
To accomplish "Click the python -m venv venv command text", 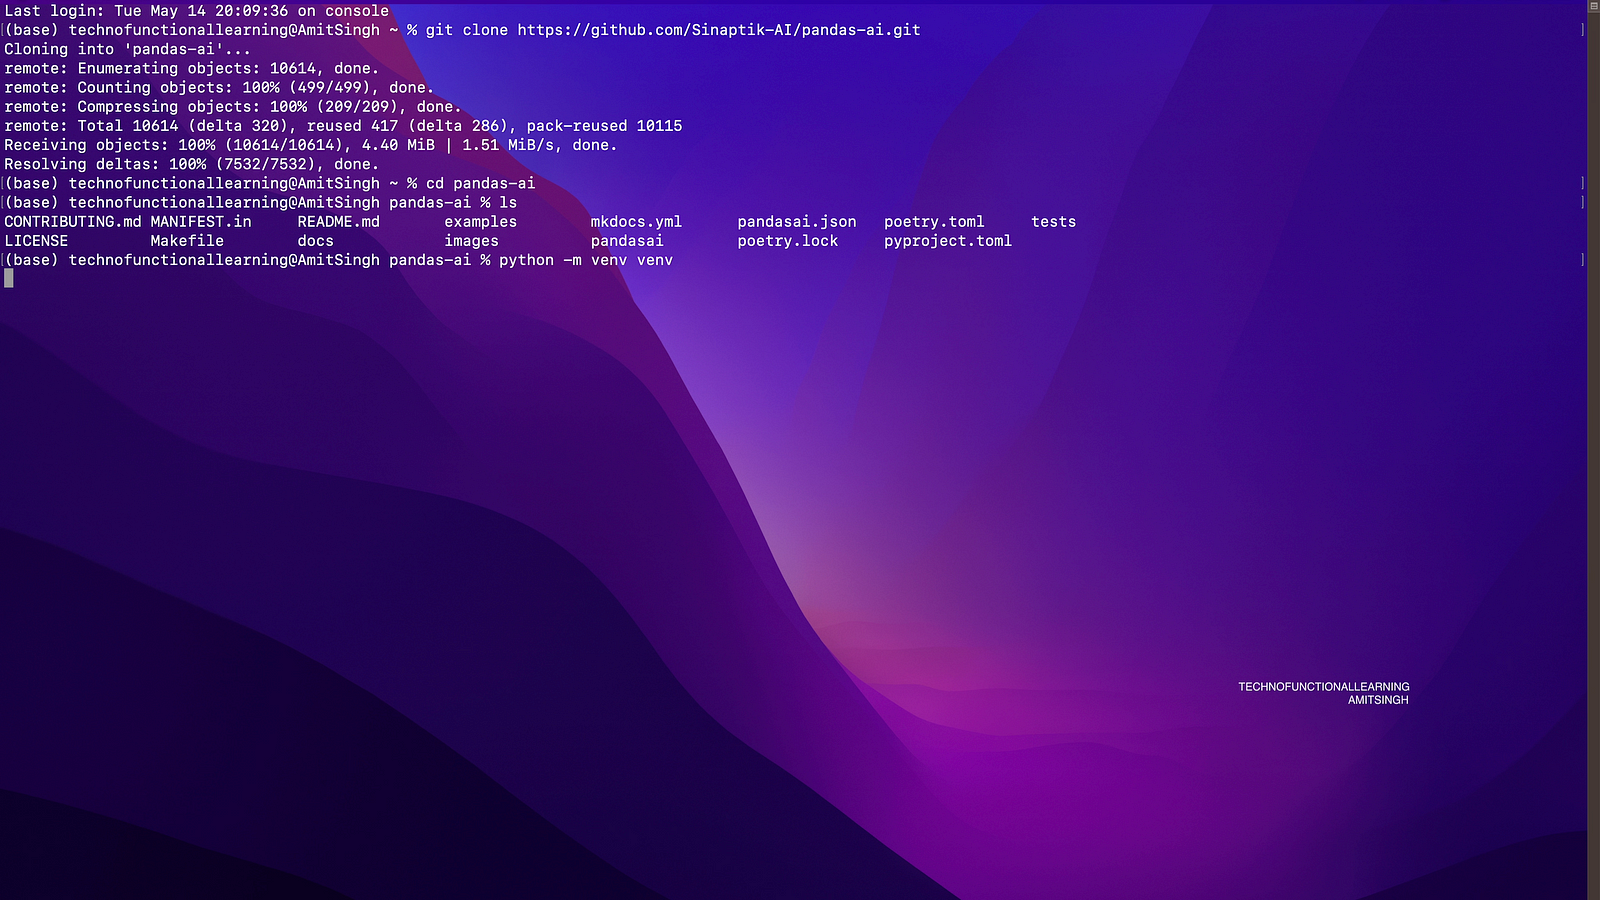I will [585, 260].
